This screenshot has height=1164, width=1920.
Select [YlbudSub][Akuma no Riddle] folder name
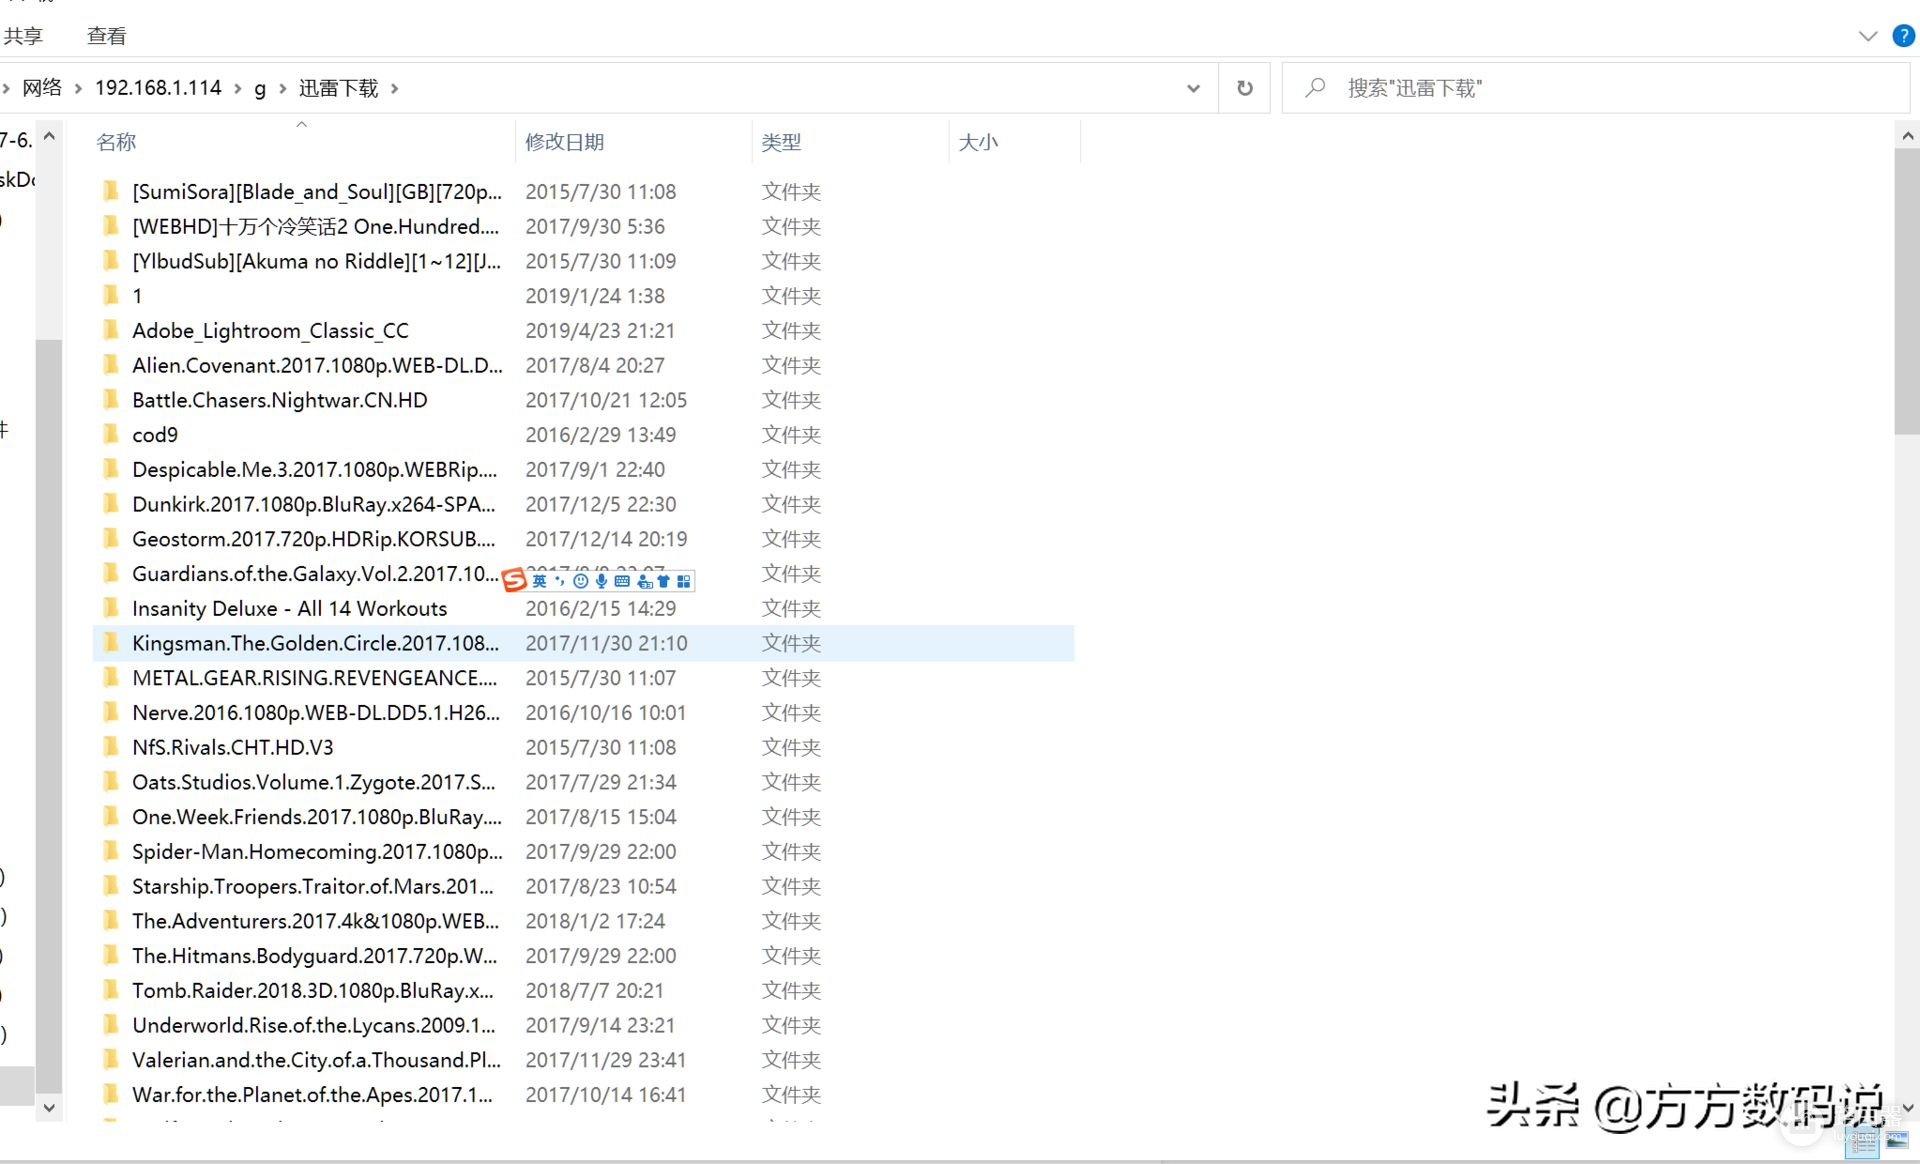316,261
